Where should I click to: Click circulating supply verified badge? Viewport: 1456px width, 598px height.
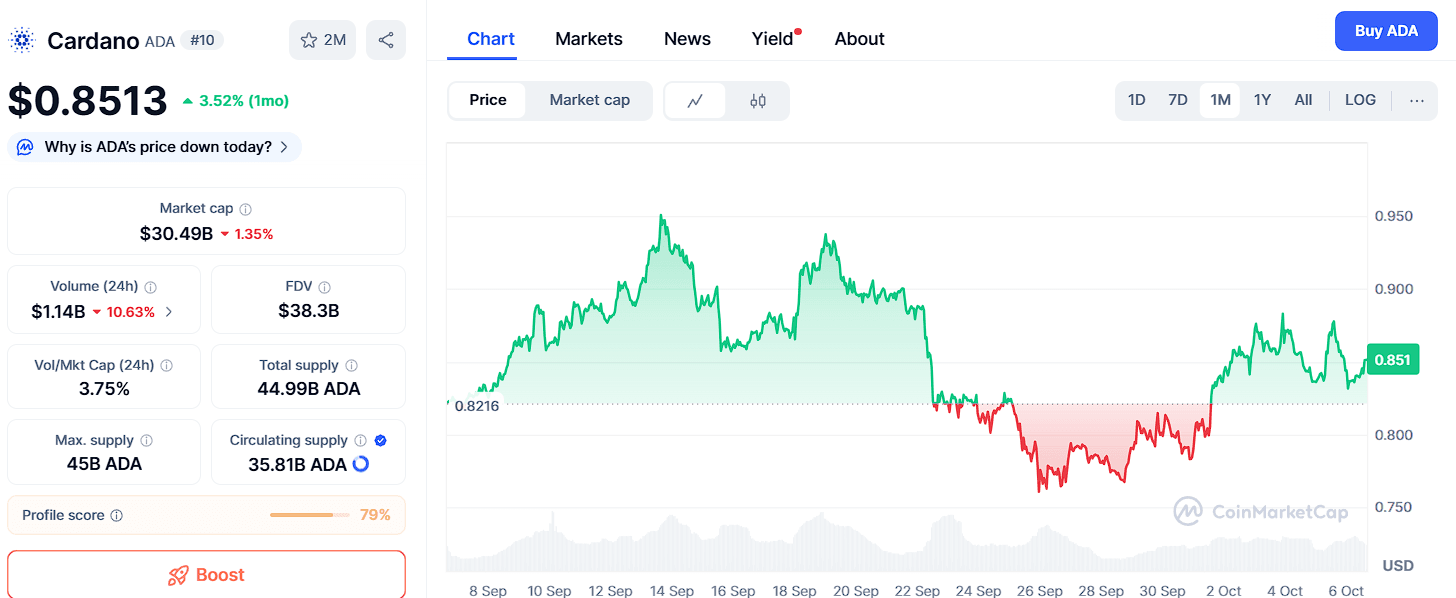pos(381,440)
